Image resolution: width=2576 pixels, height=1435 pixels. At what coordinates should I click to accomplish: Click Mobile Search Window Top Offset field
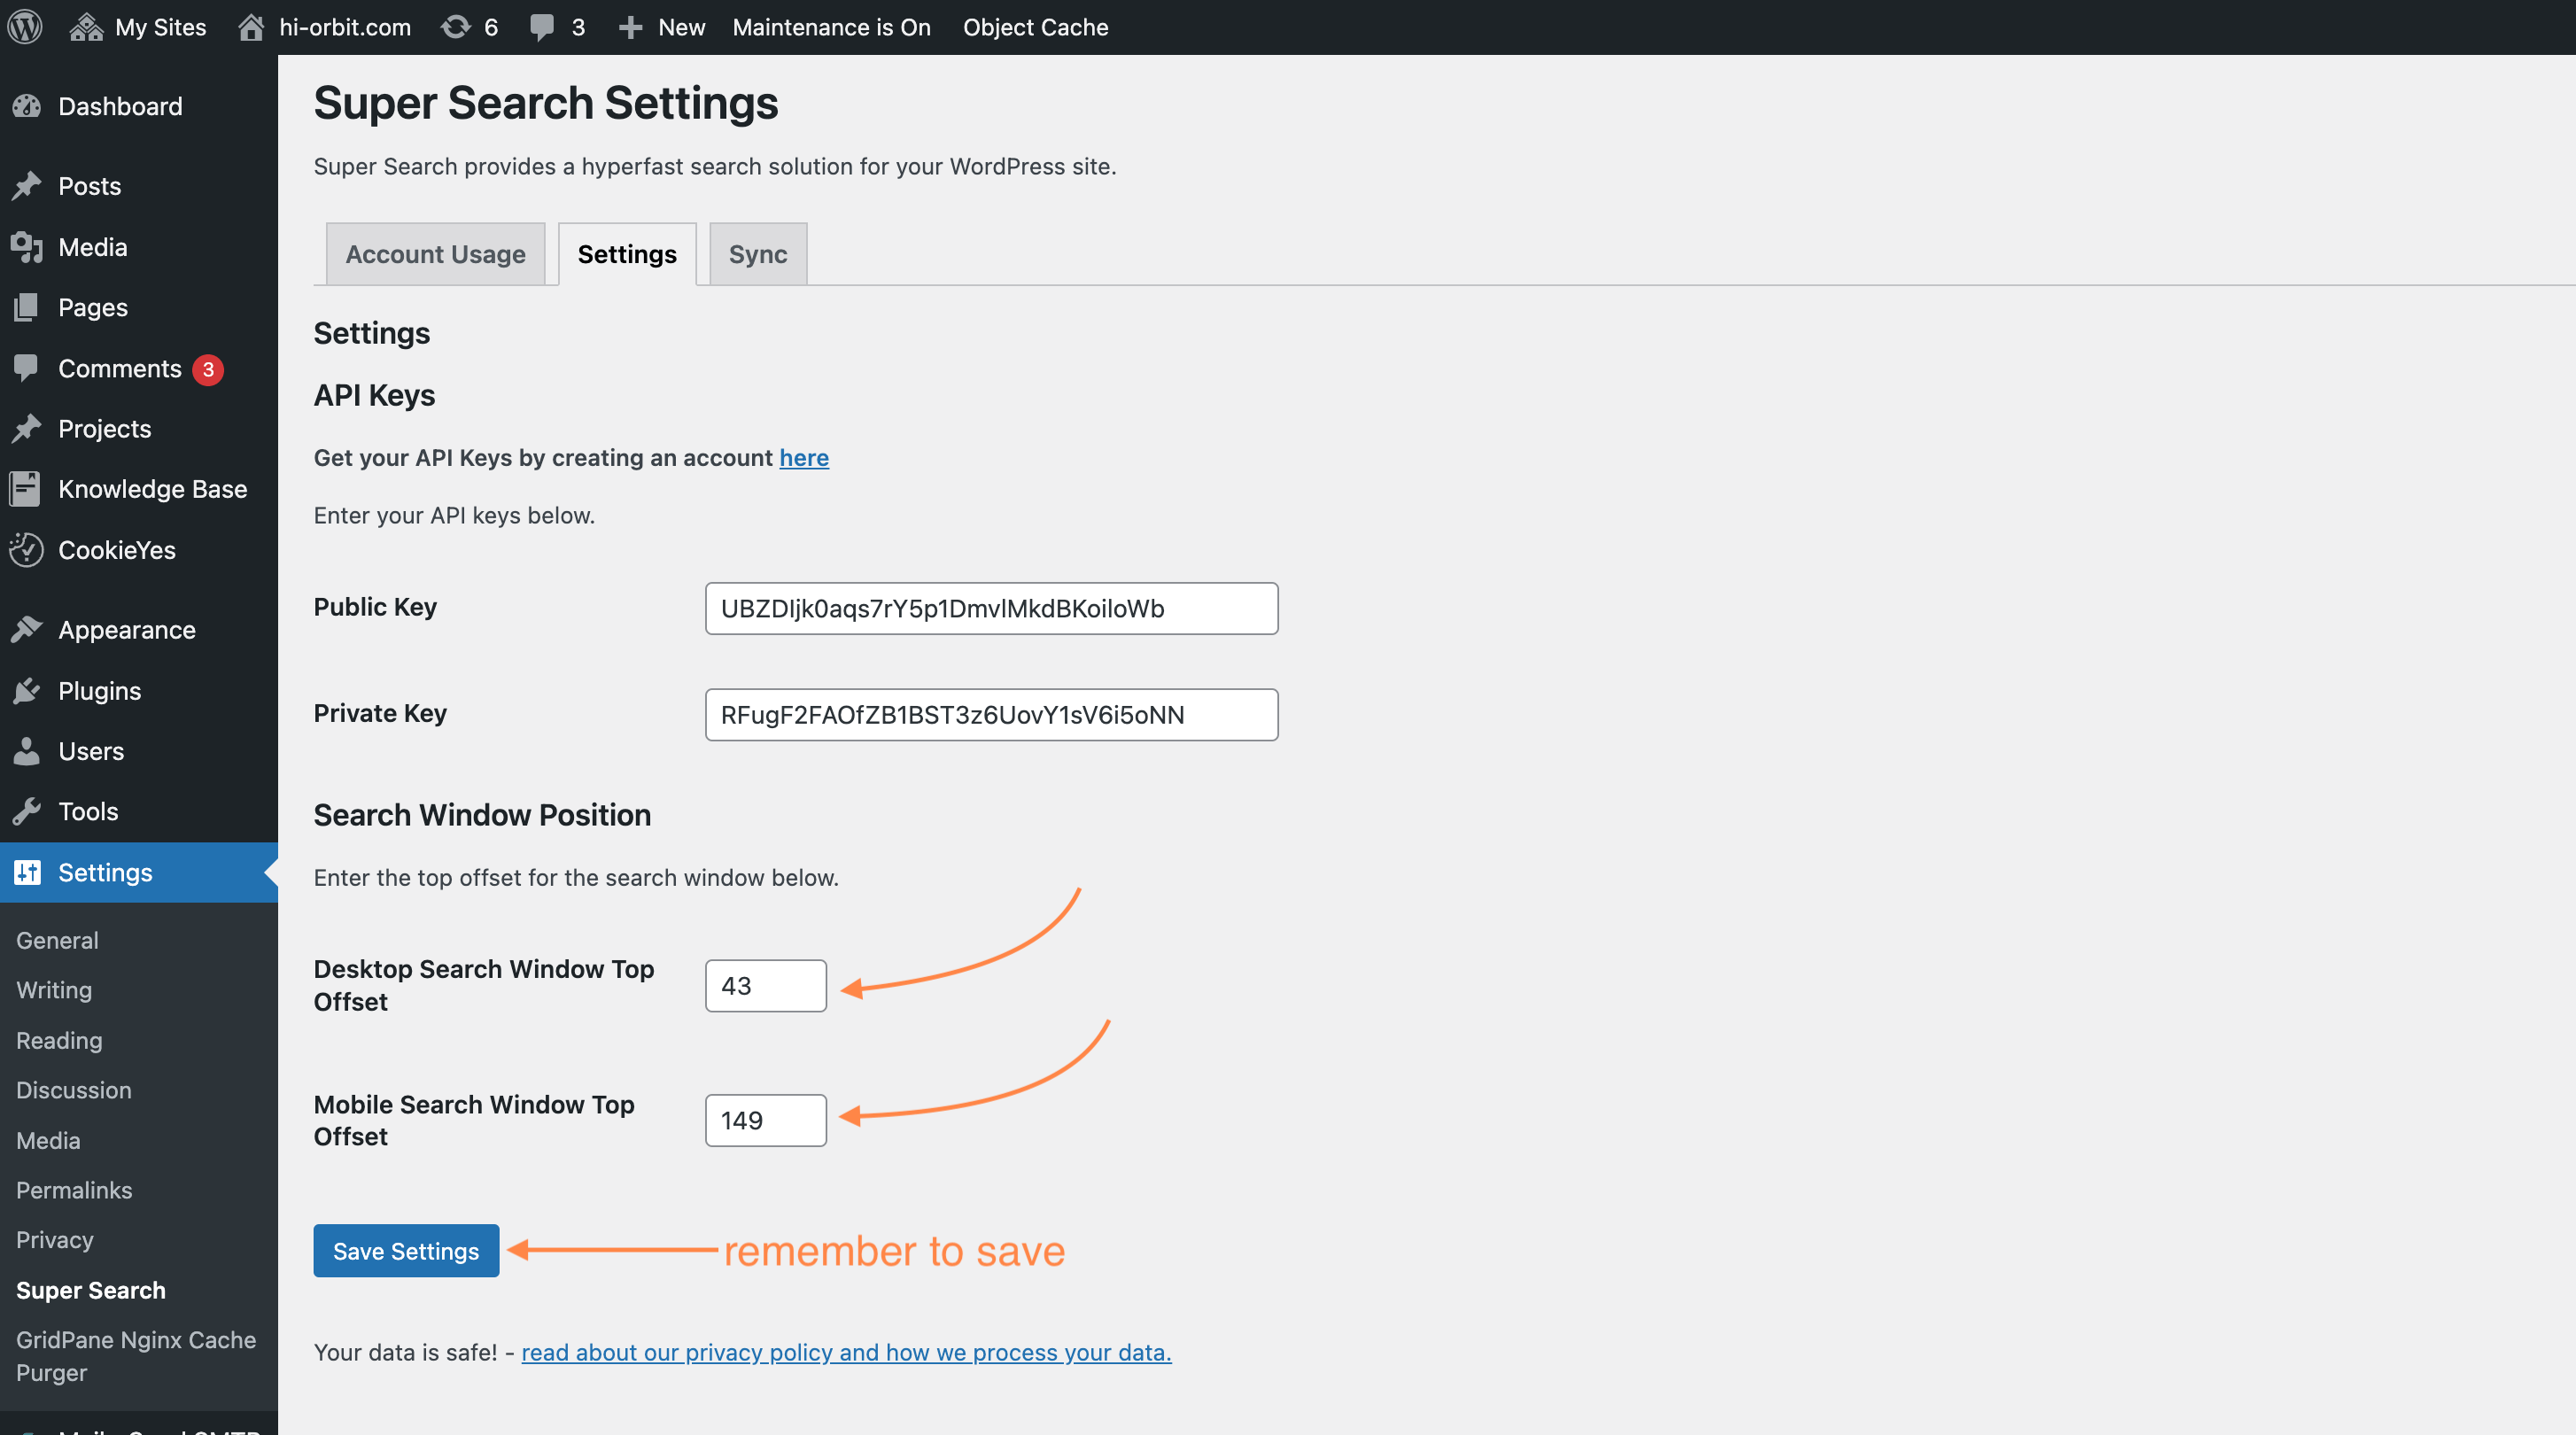point(765,1120)
